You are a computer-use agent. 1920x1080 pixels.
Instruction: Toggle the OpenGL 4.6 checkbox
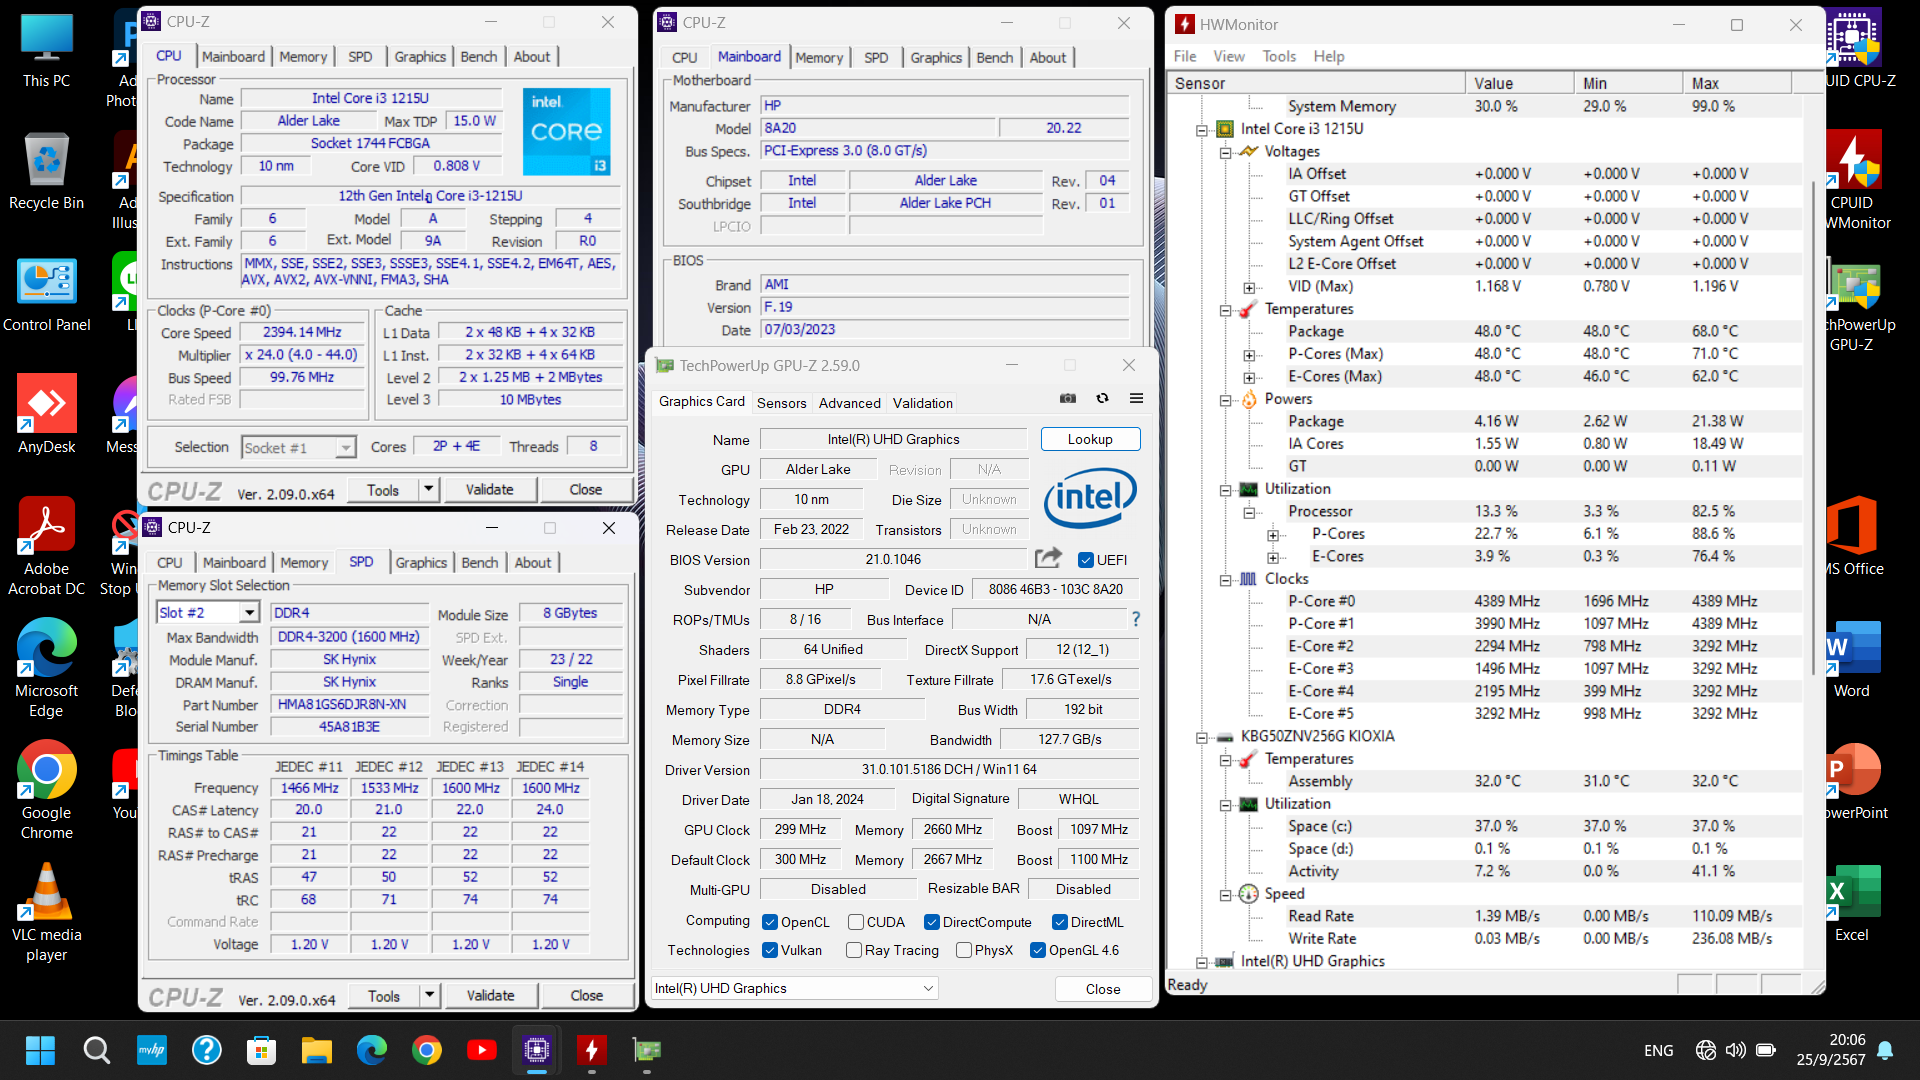(1038, 950)
